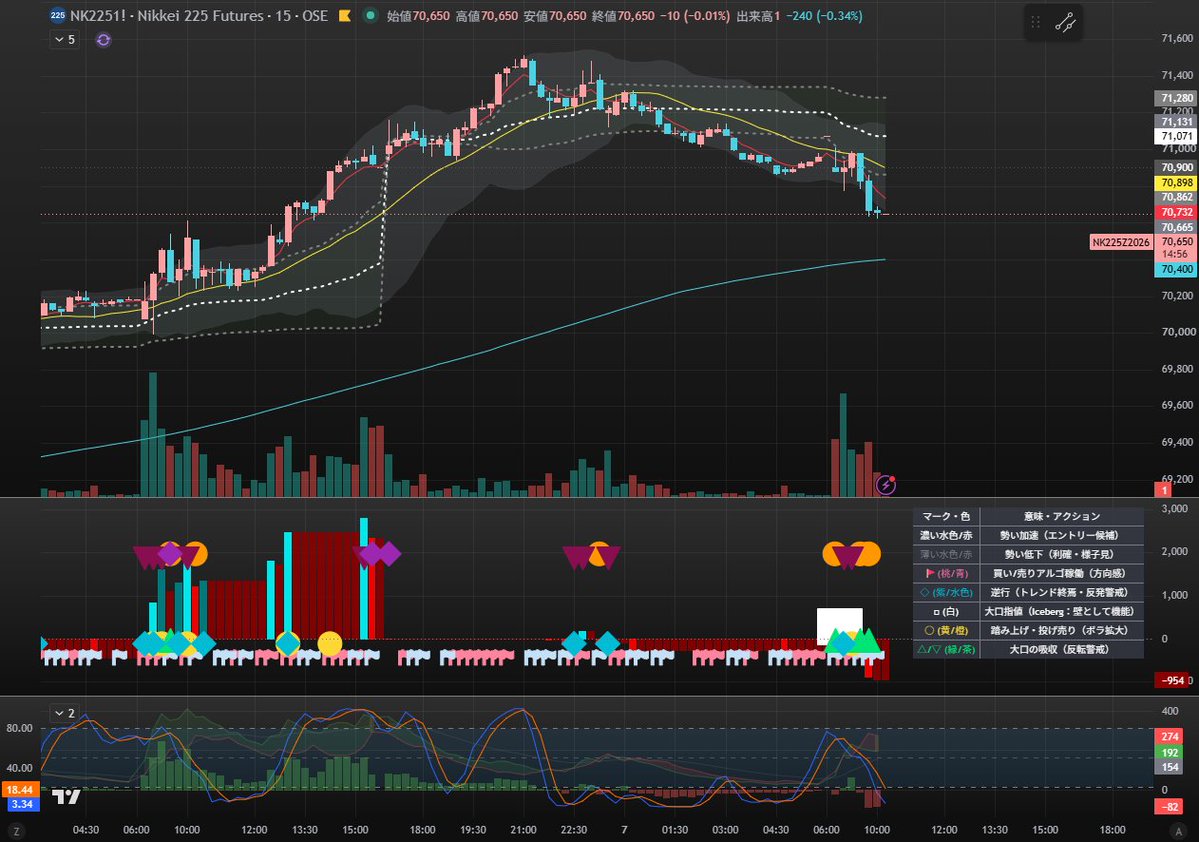Click the red -82 scale label
This screenshot has width=1199, height=842.
point(1170,807)
